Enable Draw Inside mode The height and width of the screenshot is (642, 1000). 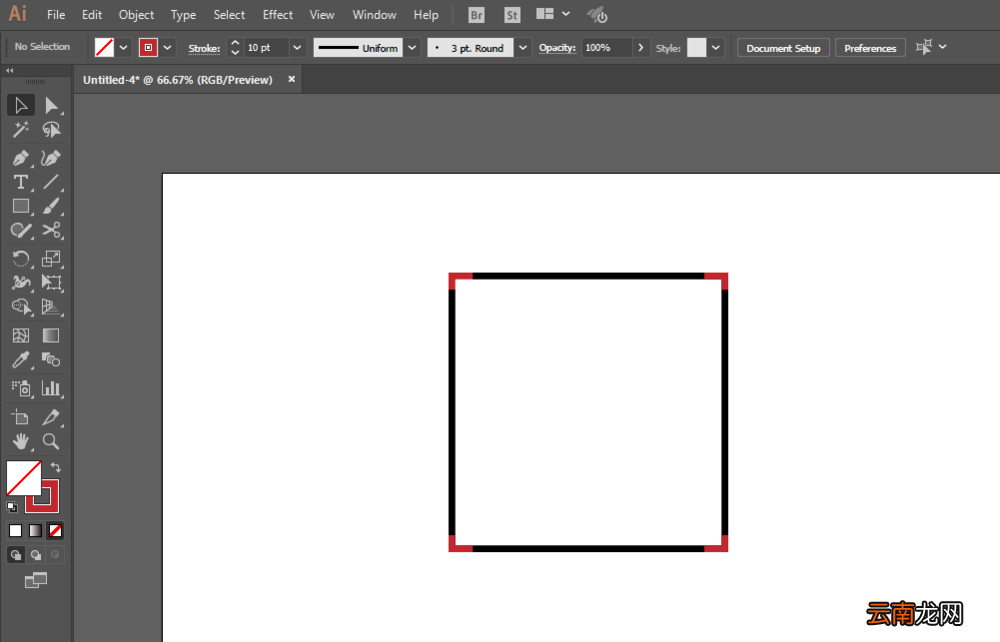pos(55,555)
